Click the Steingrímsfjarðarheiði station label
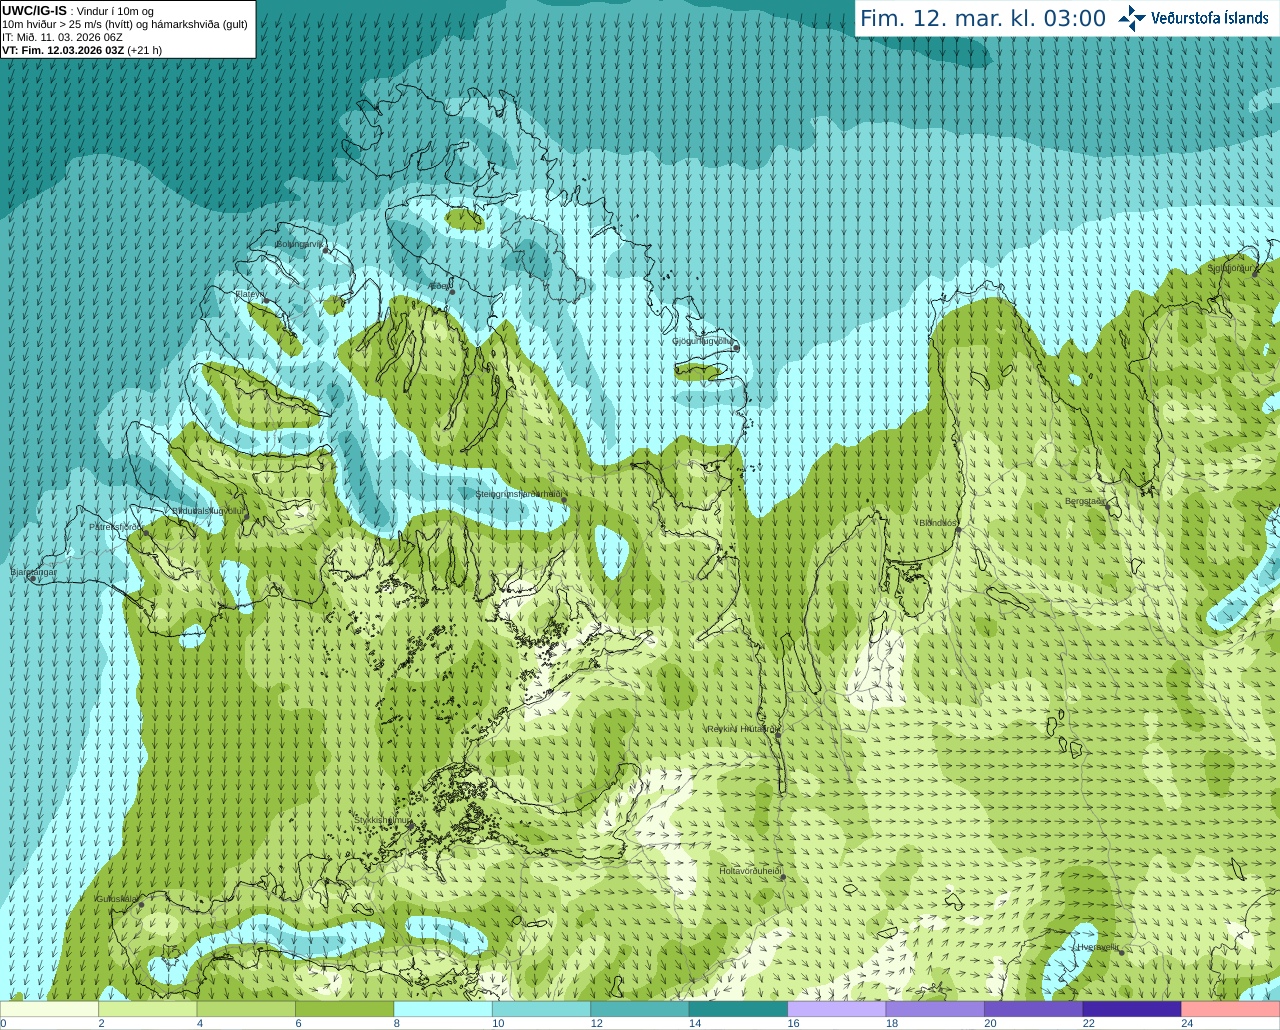Viewport: 1280px width, 1030px height. coord(519,494)
